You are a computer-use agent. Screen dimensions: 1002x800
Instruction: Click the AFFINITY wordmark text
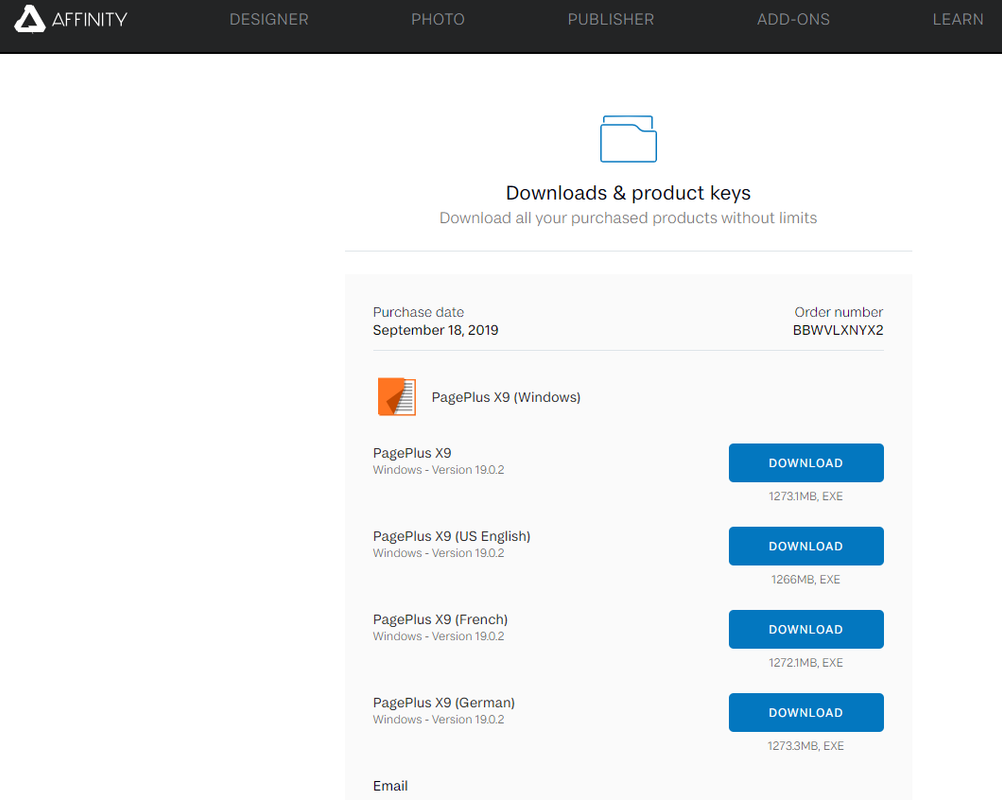point(89,19)
